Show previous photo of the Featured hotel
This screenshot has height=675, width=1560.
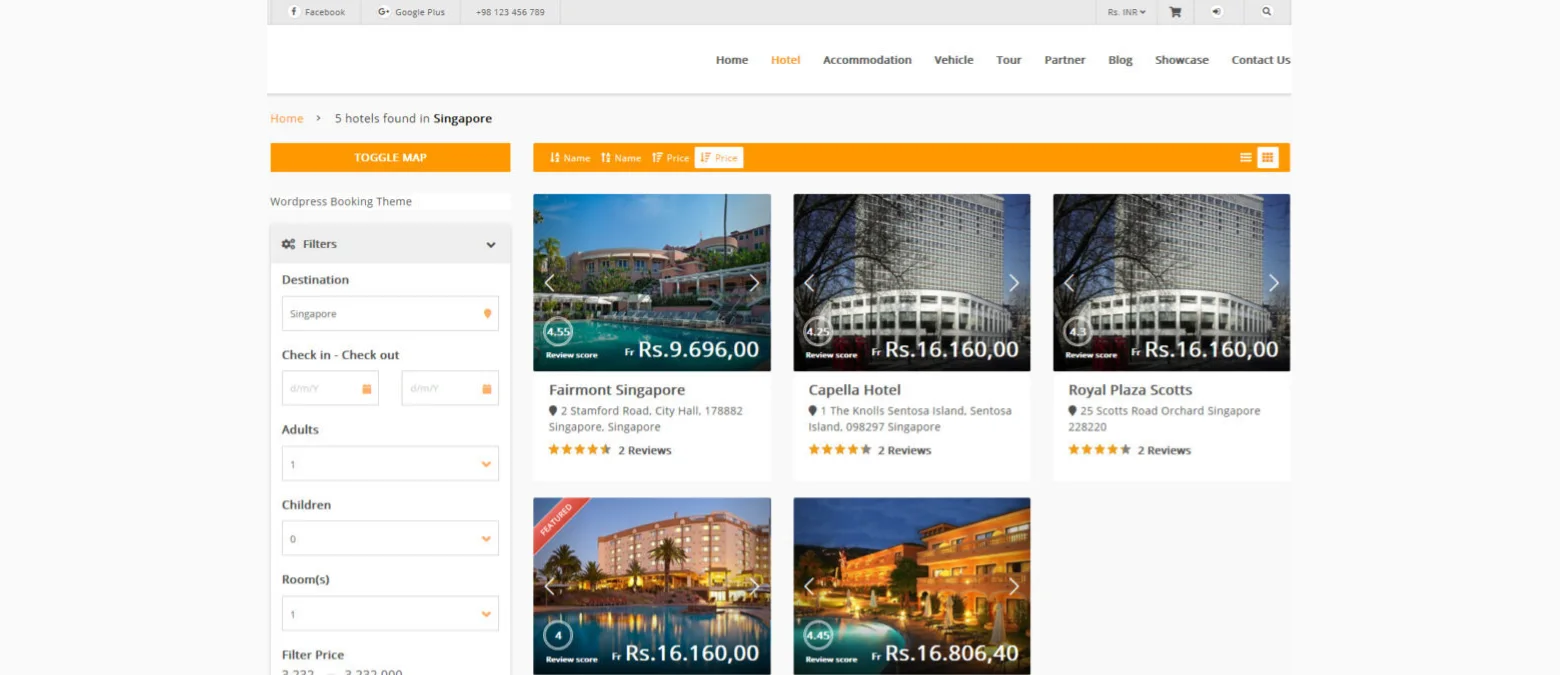point(549,587)
